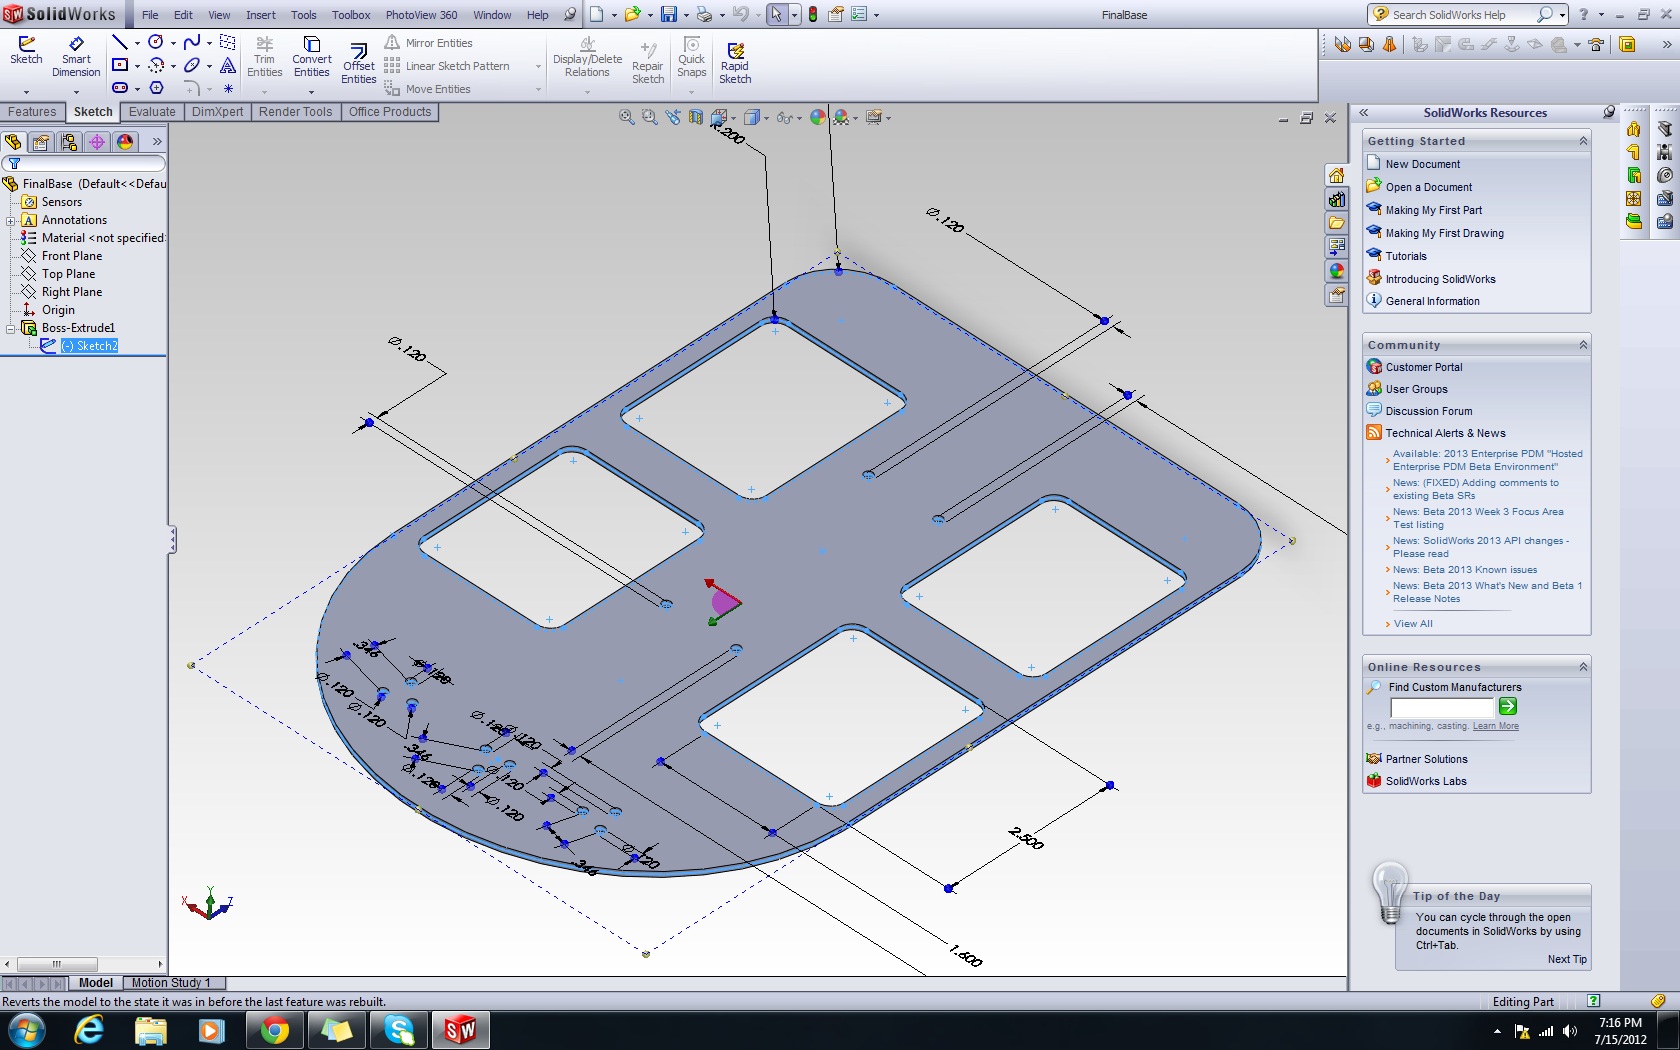Open the DisplayManager appearance tab icon

pyautogui.click(x=125, y=142)
